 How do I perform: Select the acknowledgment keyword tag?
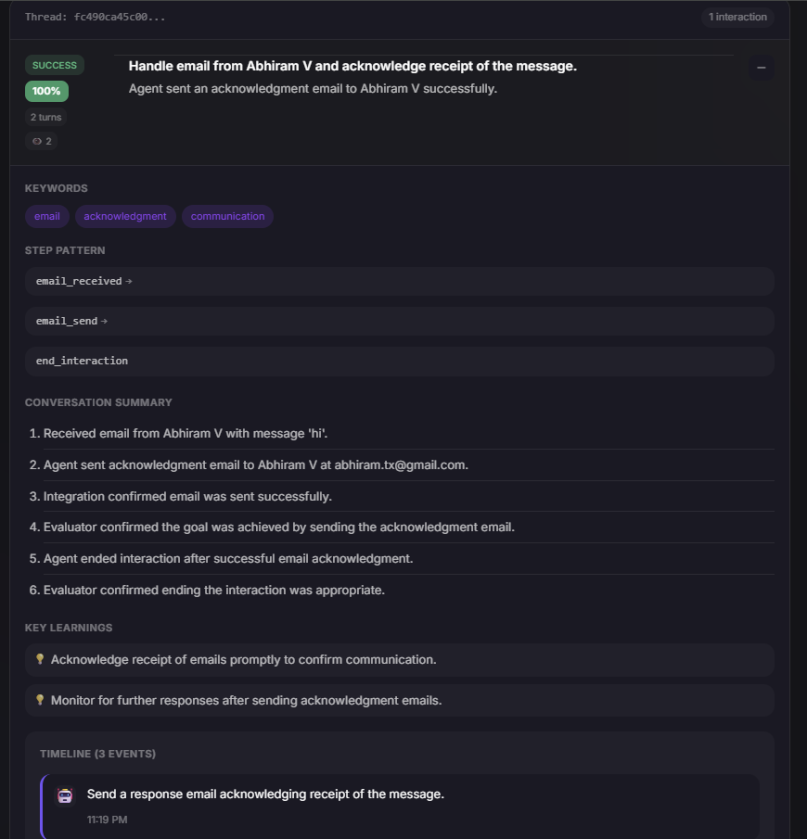click(x=125, y=216)
